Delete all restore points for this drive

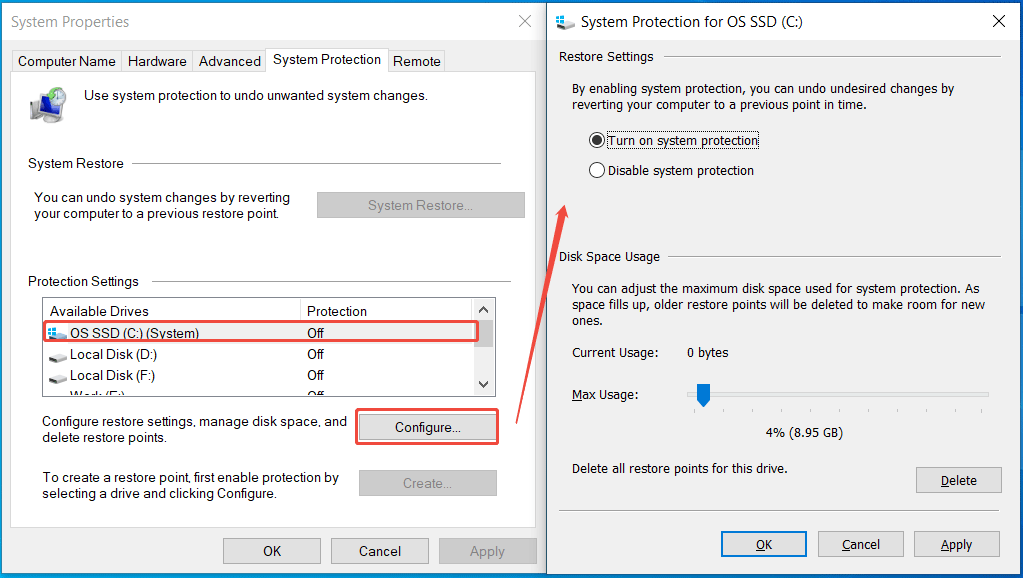click(957, 479)
